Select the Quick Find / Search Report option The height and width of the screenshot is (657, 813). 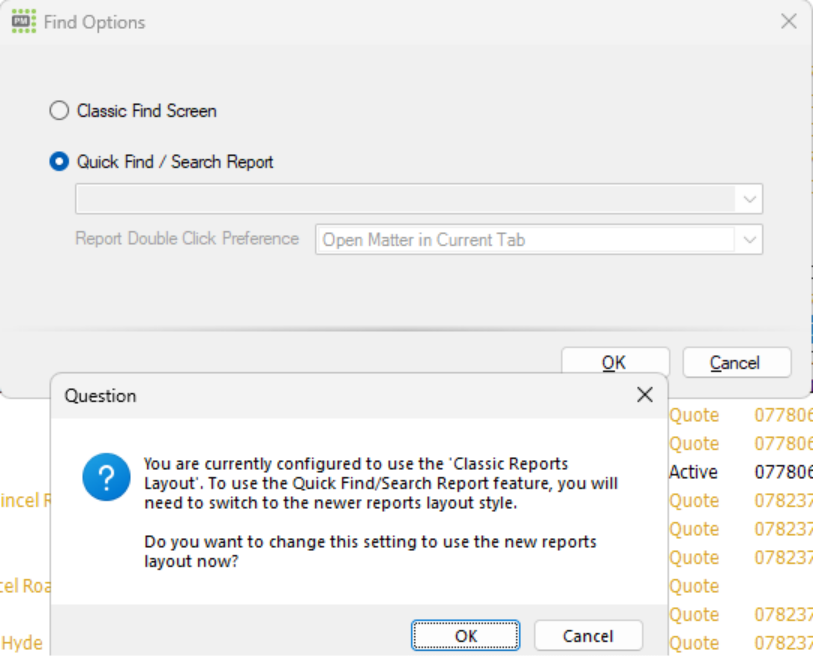click(x=59, y=161)
